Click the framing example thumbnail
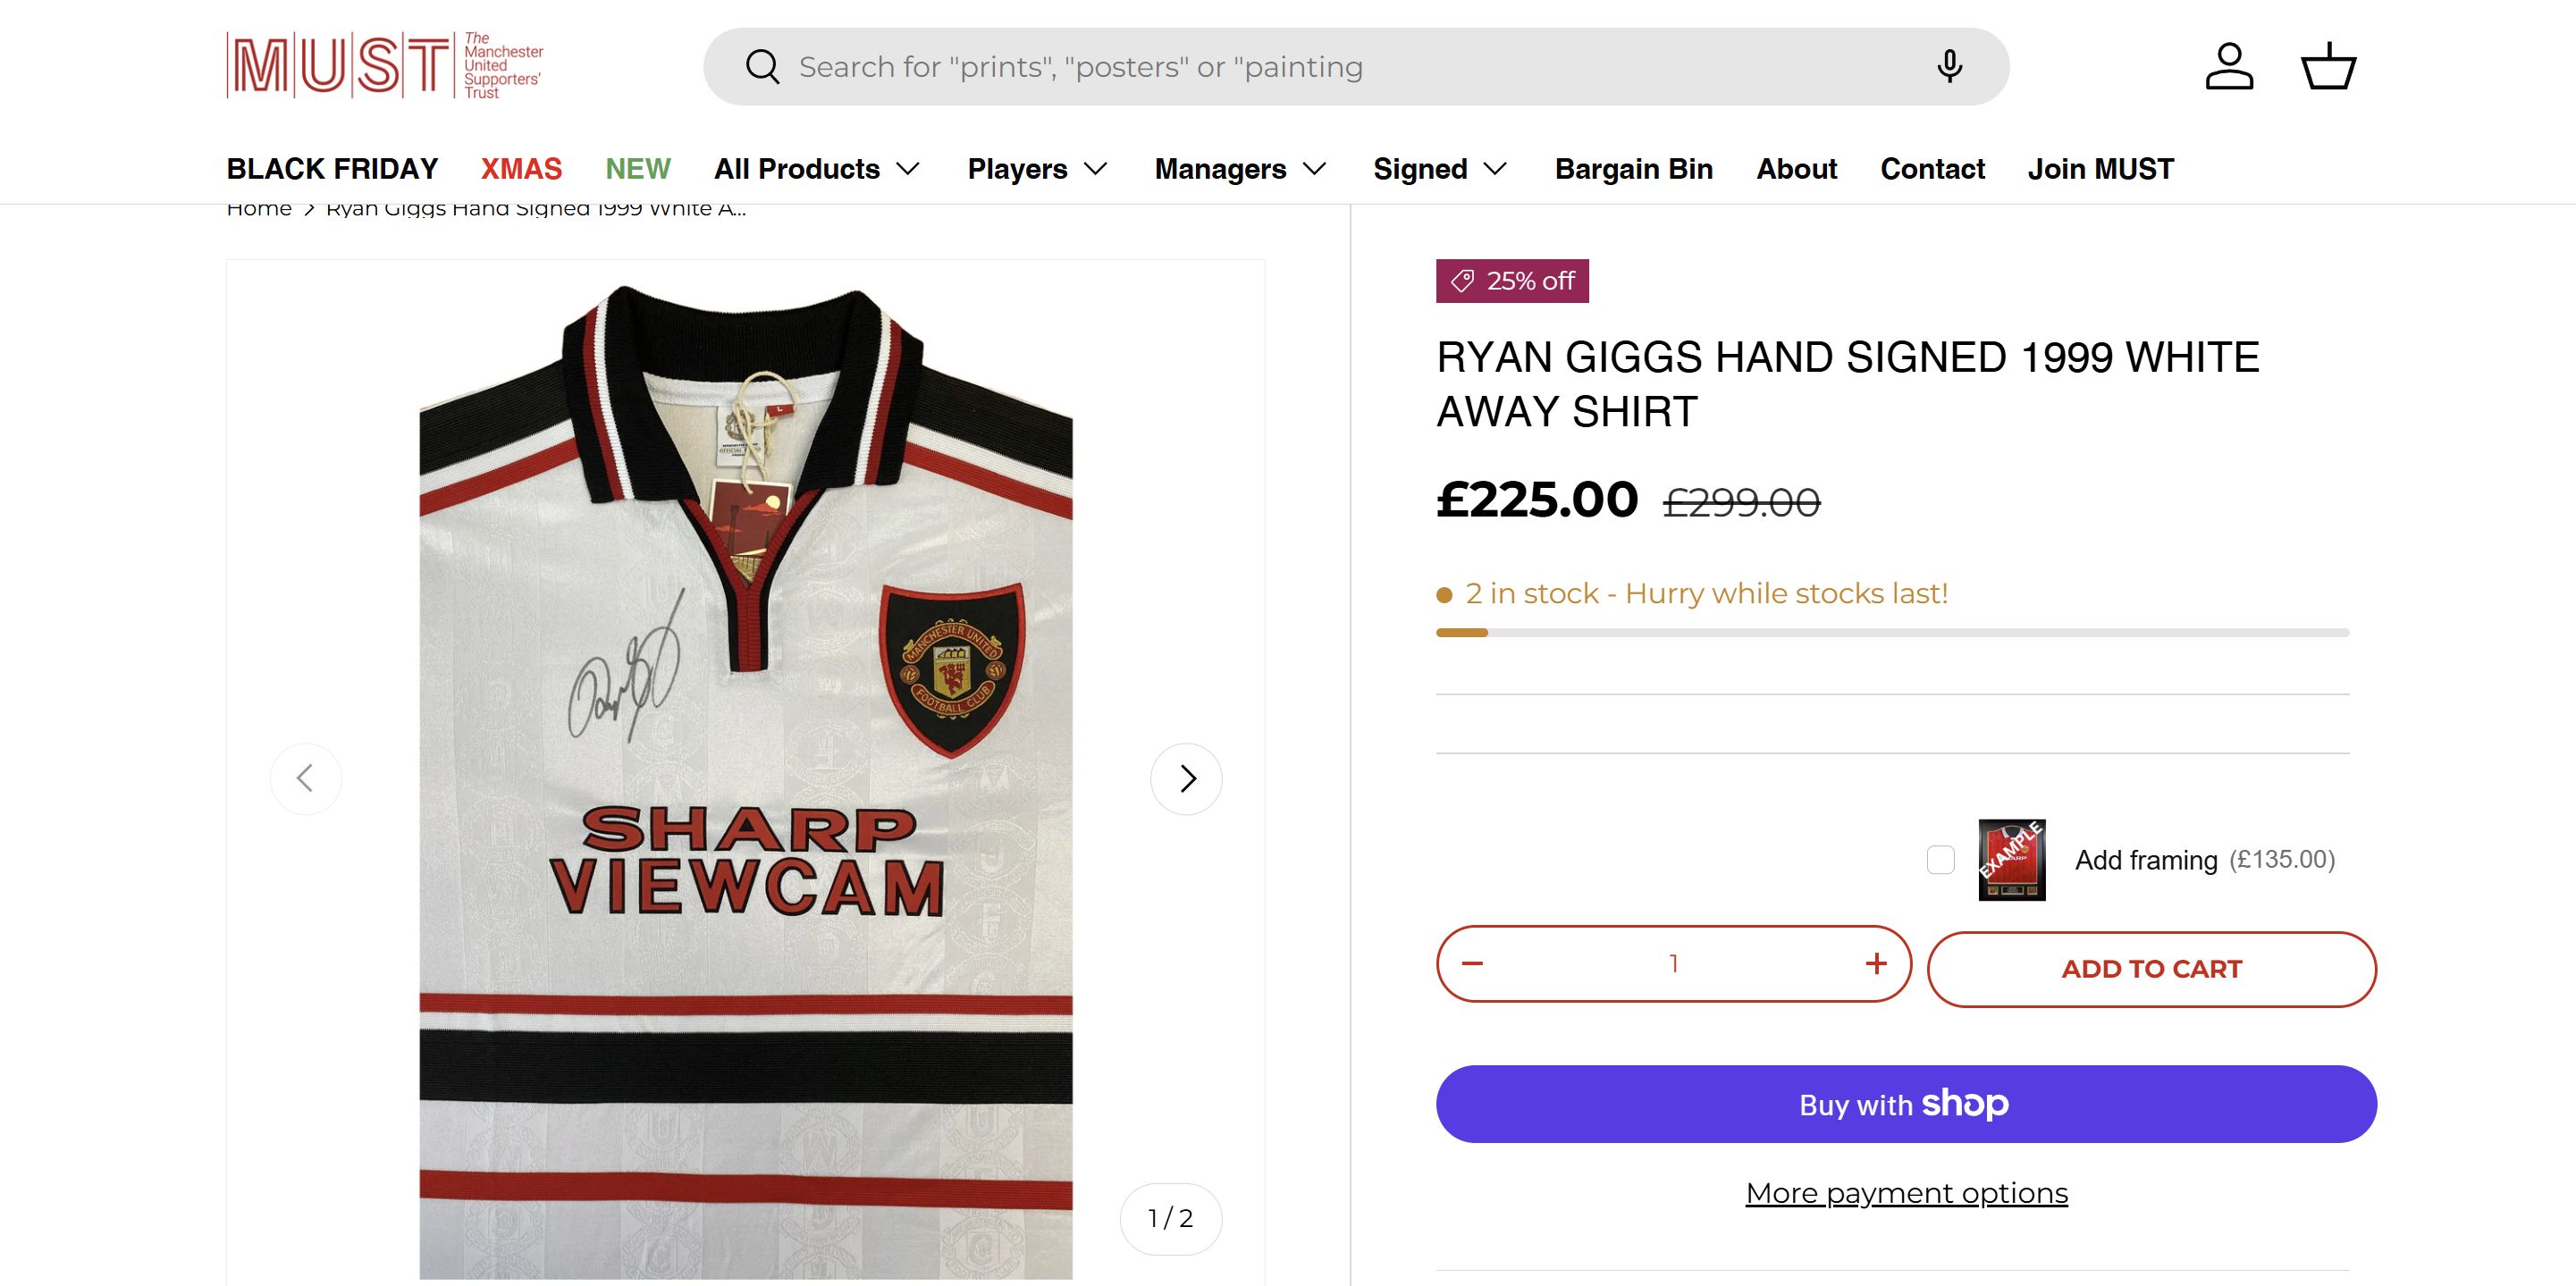Viewport: 2576px width, 1286px height. tap(2011, 860)
